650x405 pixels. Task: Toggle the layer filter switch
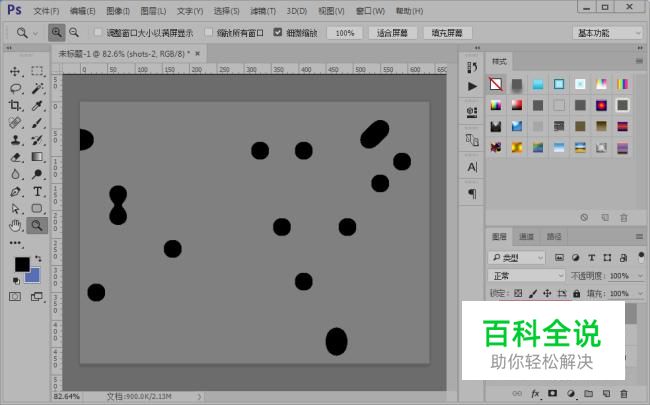[x=641, y=257]
